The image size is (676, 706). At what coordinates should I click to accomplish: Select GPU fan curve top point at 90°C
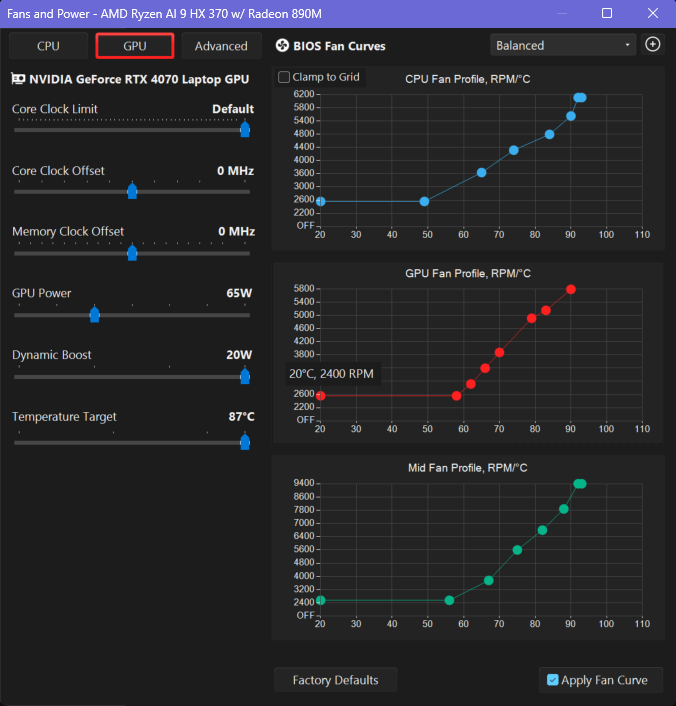point(571,289)
